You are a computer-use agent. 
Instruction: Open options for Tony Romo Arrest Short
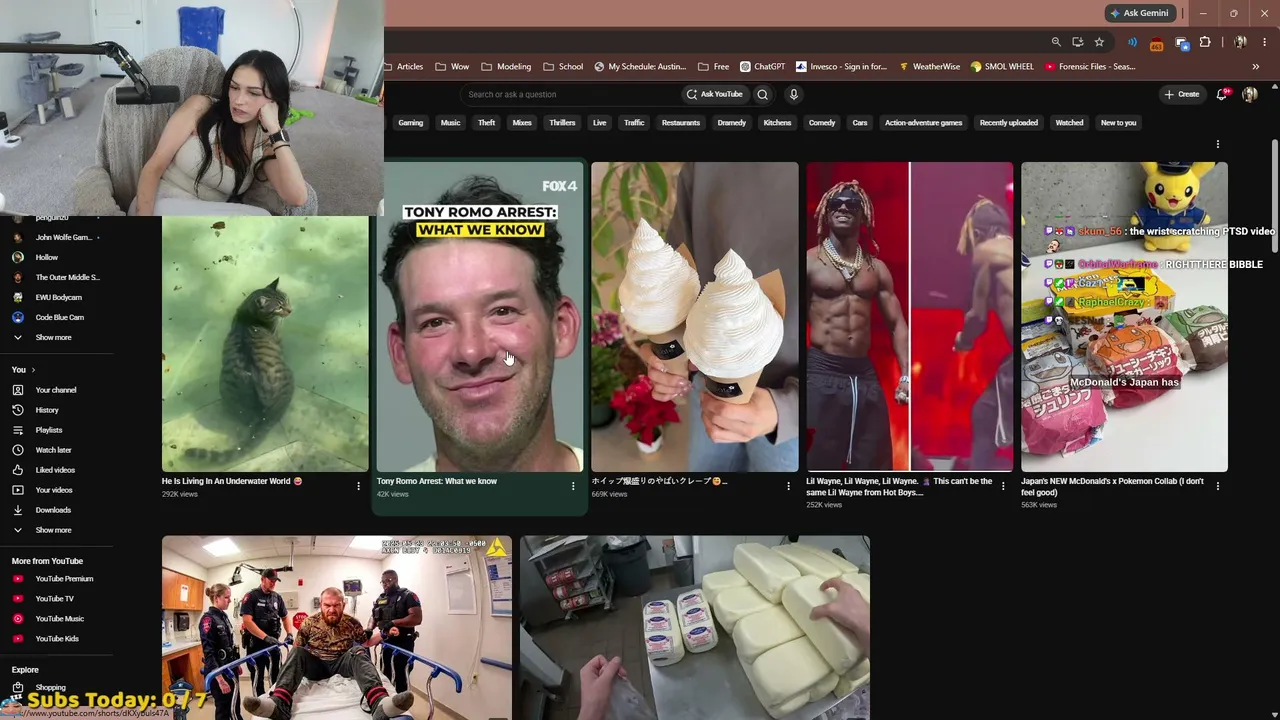tap(573, 486)
